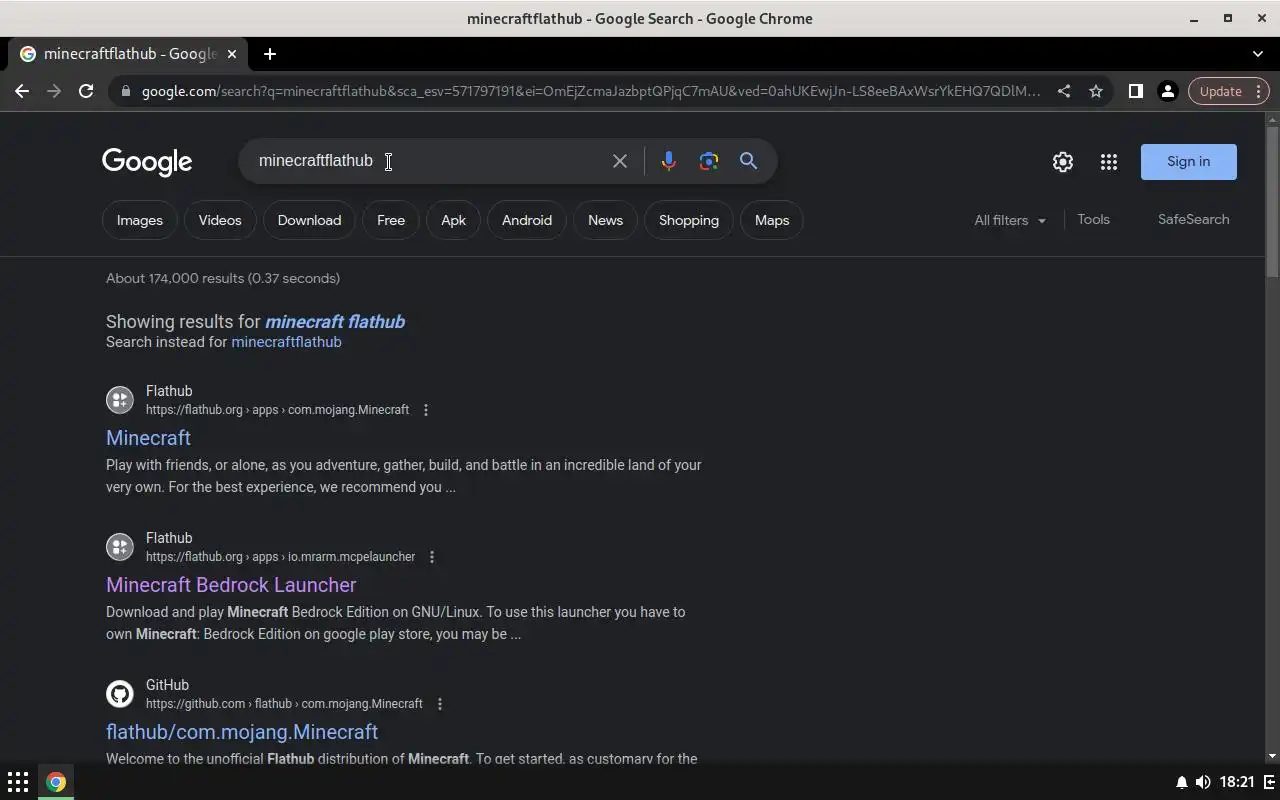Open Google apps grid
Image resolution: width=1280 pixels, height=800 pixels.
(1109, 162)
